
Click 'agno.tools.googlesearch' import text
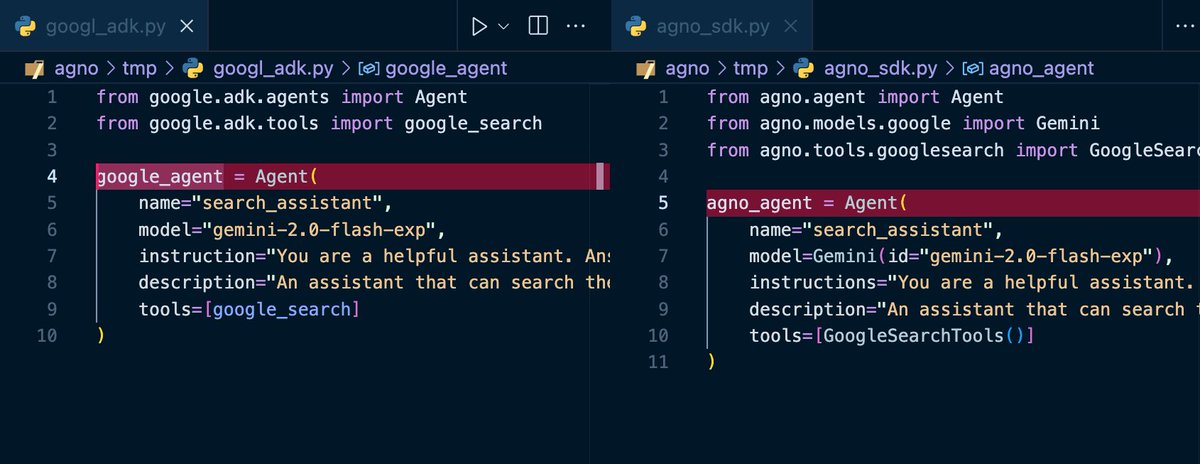(881, 150)
